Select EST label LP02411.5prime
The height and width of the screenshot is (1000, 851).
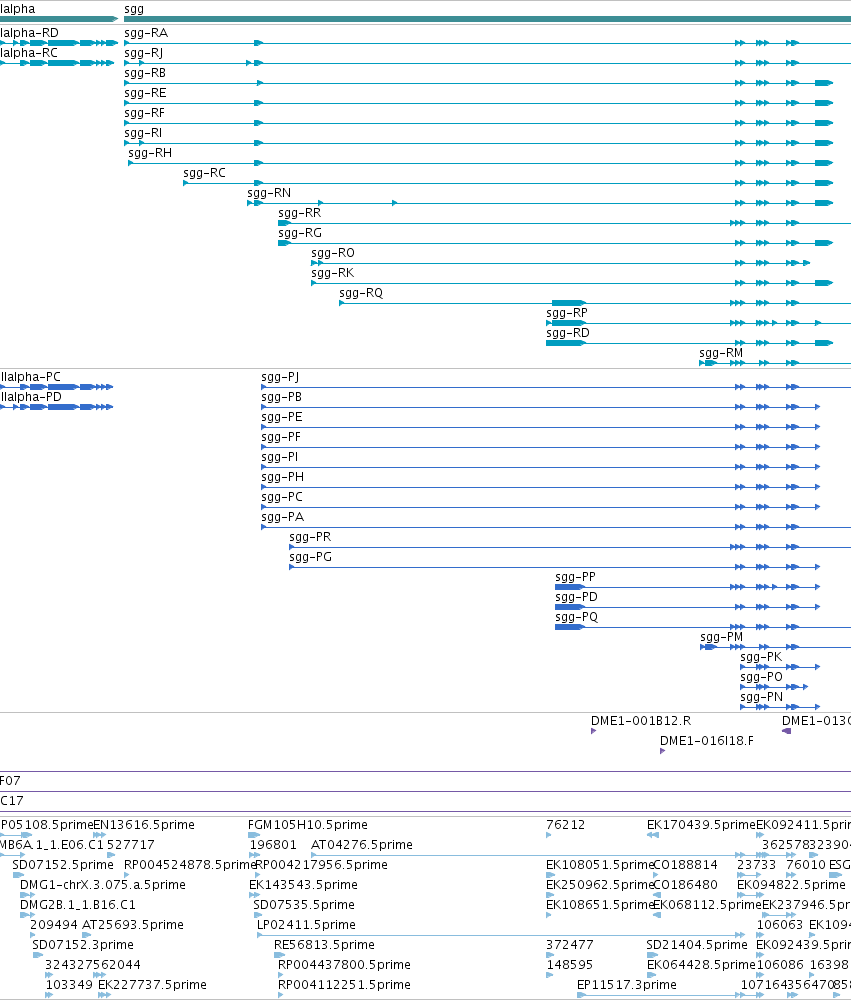[306, 925]
